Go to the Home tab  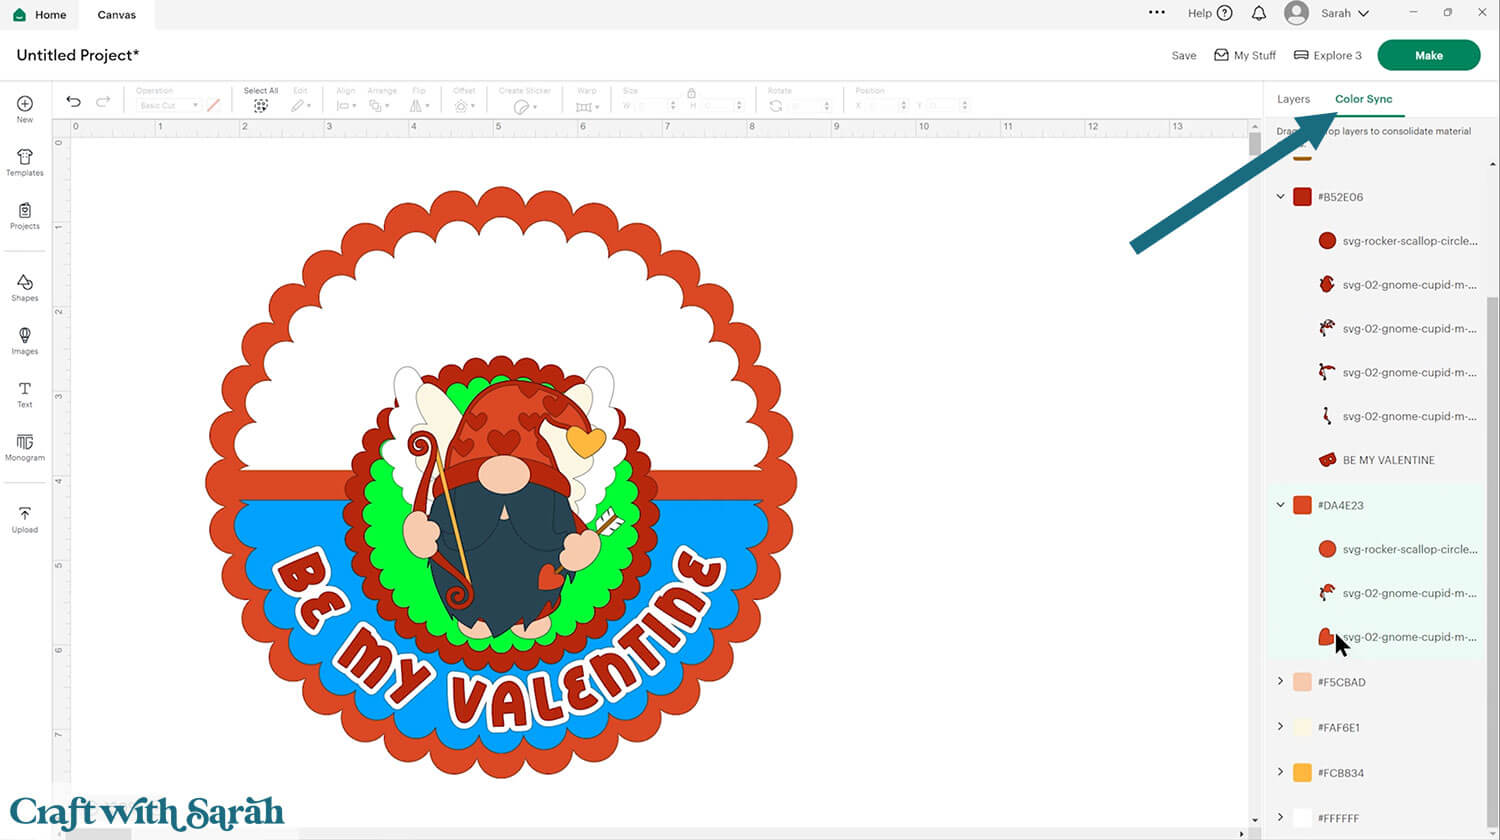pos(40,15)
